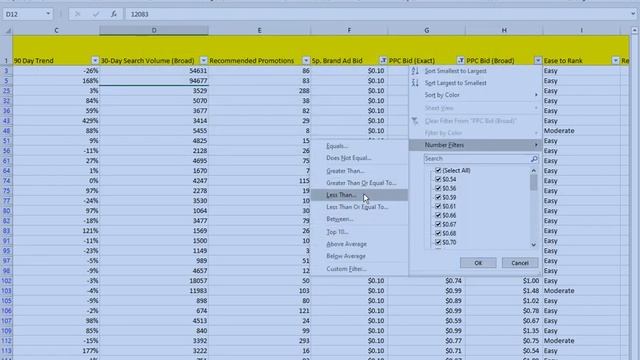Image resolution: width=640 pixels, height=360 pixels.
Task: Open the Insert Function fx icon
Action: 114,14
